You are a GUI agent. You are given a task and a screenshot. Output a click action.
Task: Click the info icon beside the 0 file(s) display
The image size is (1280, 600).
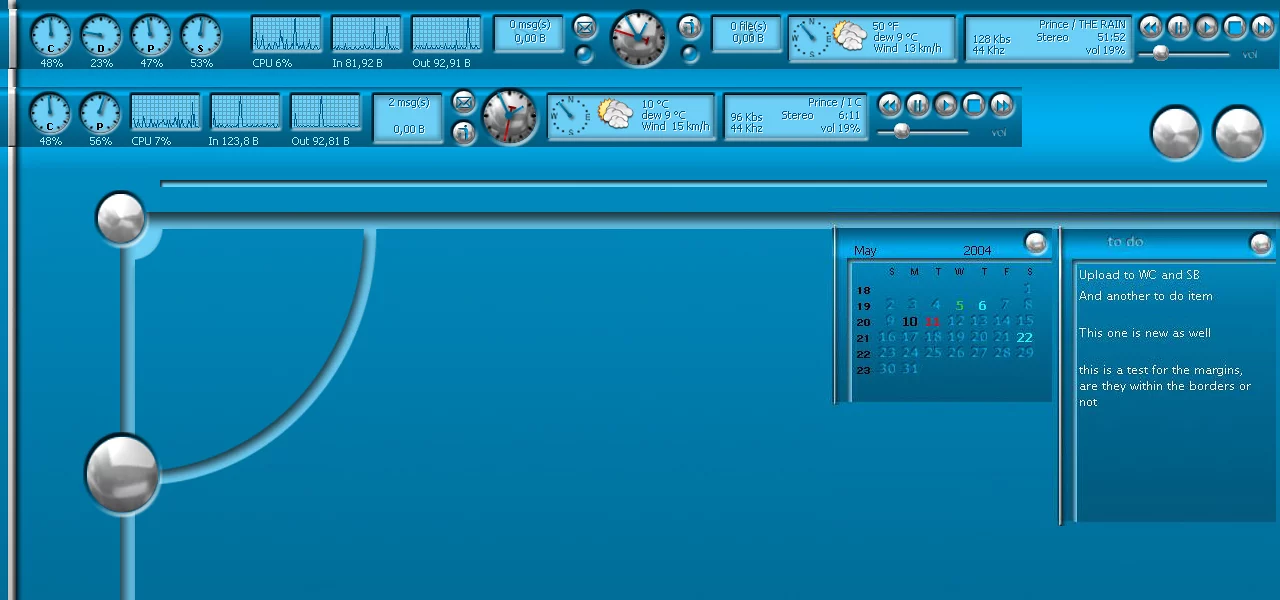(x=689, y=26)
